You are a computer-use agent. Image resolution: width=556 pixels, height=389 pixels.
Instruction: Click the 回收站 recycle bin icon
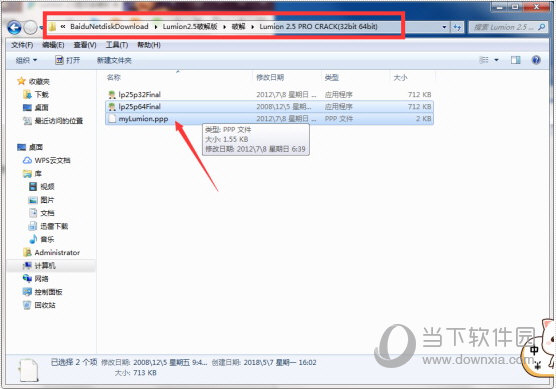tap(27, 305)
